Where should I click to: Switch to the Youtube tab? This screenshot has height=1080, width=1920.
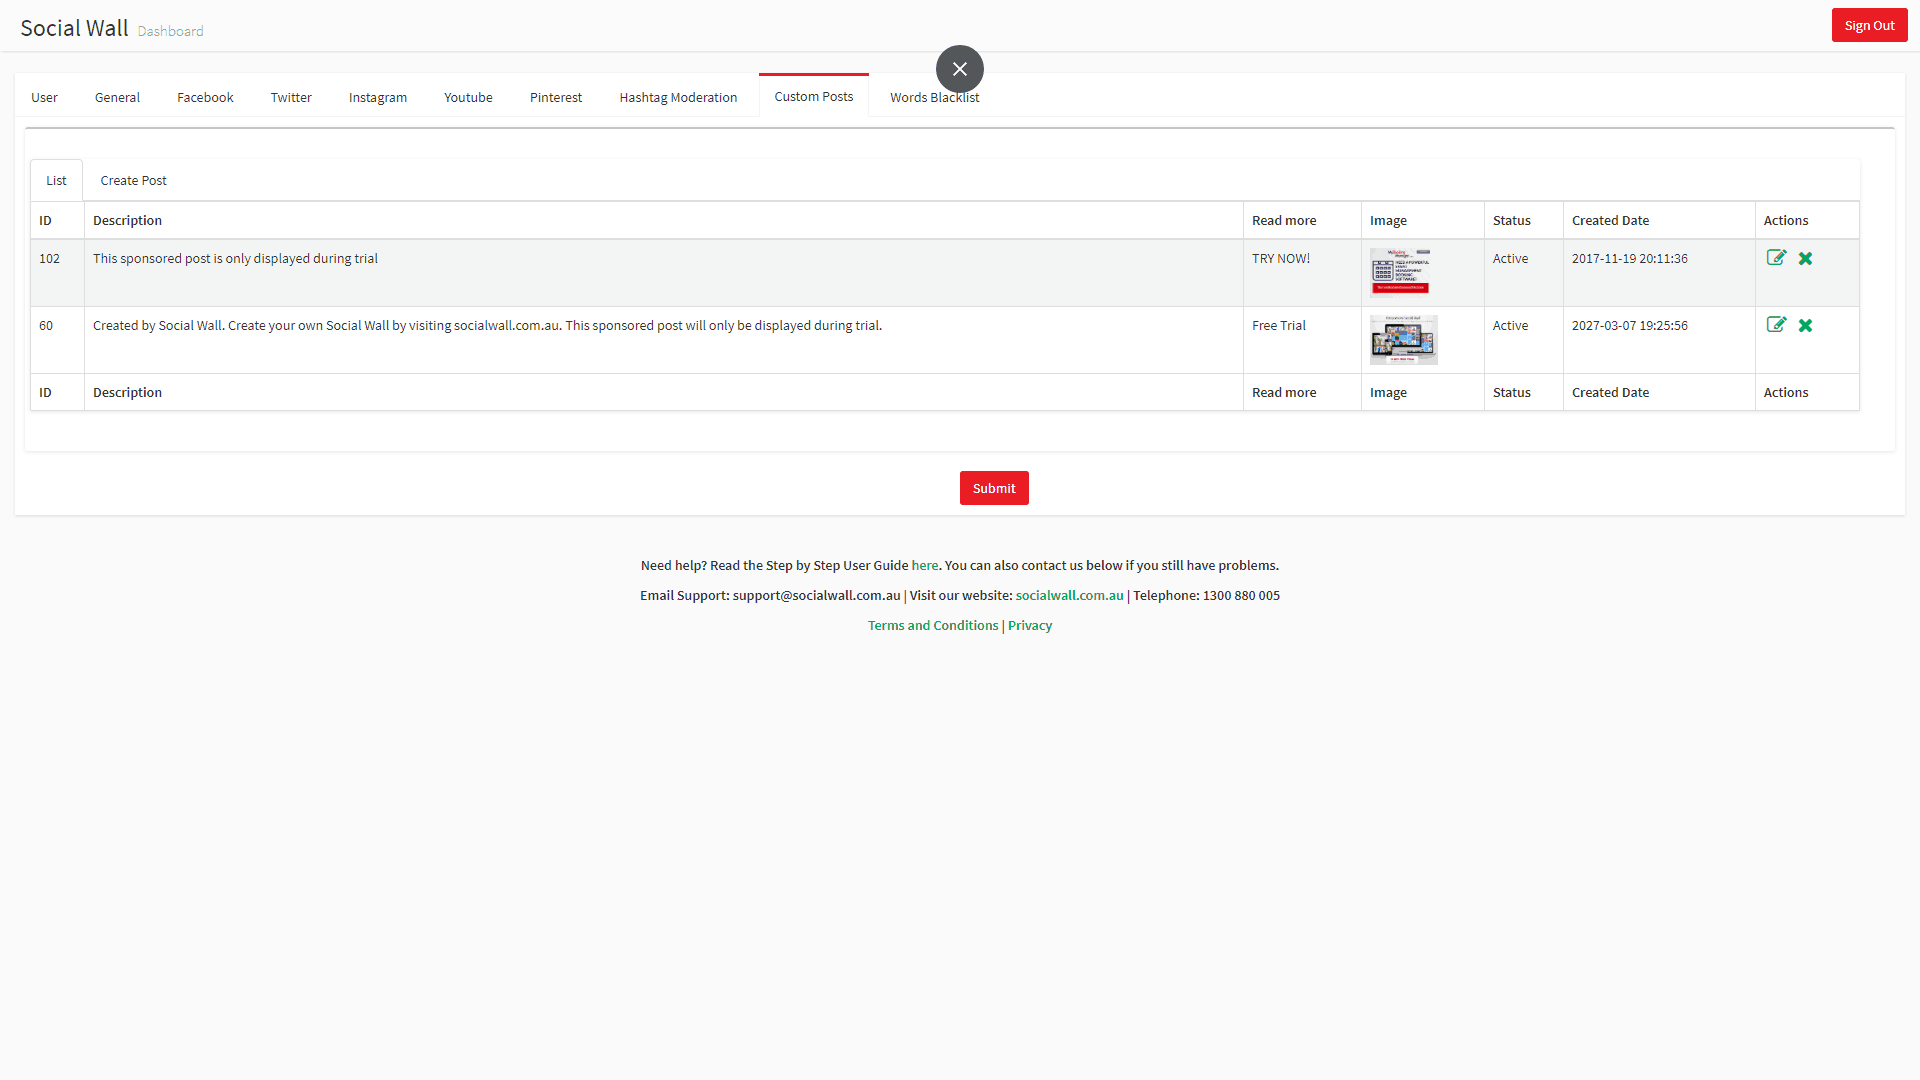point(468,97)
